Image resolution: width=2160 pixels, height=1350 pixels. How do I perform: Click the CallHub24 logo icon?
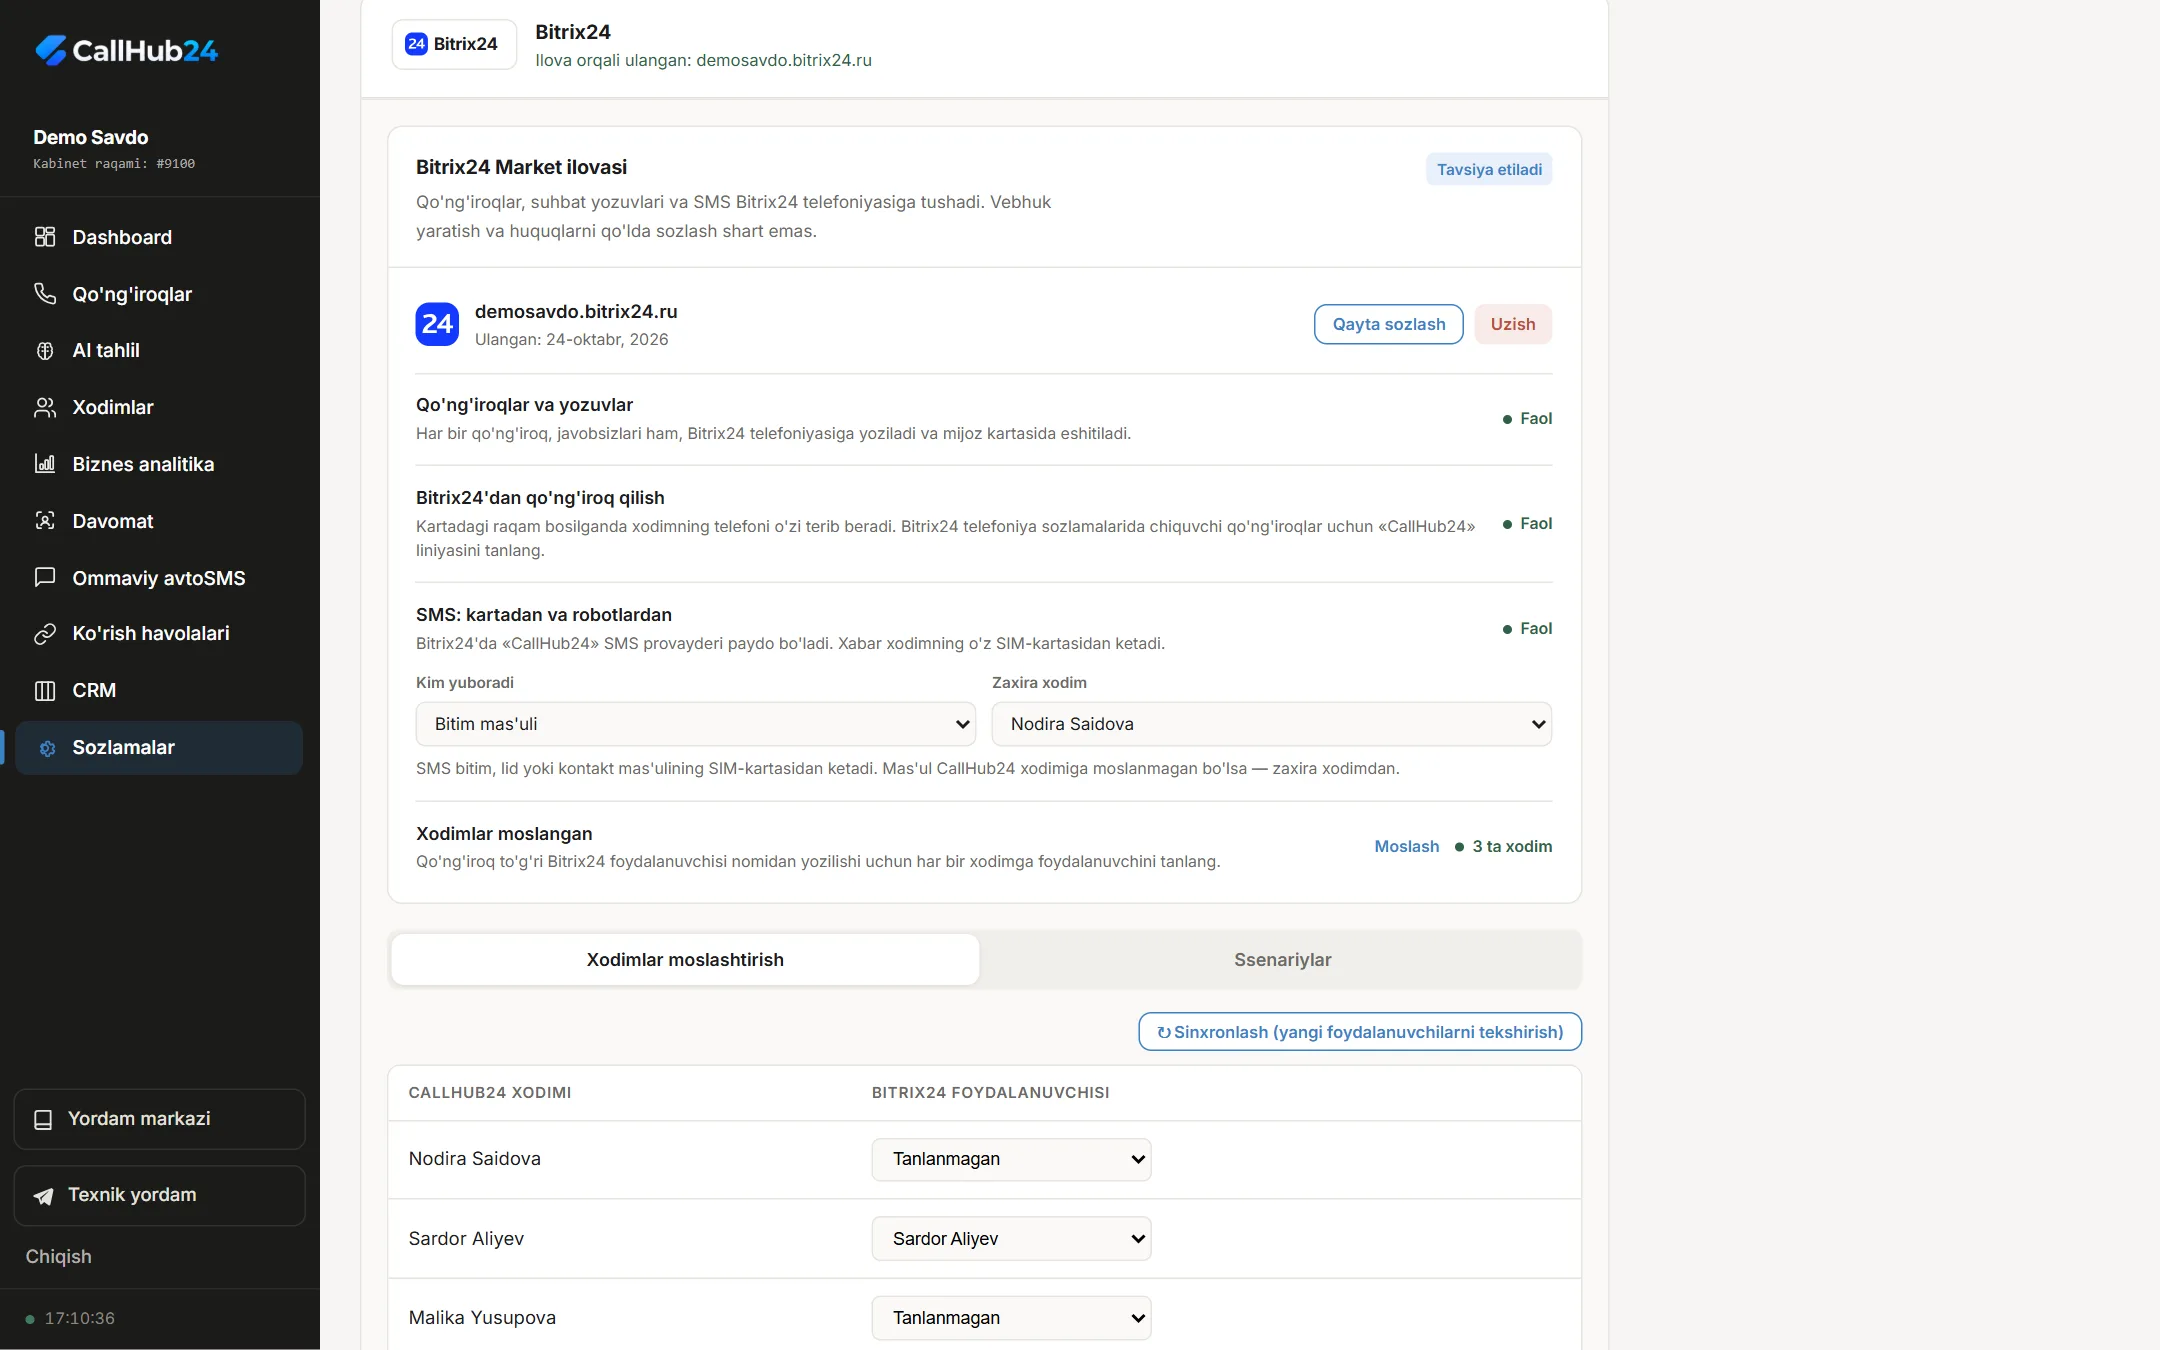point(50,50)
